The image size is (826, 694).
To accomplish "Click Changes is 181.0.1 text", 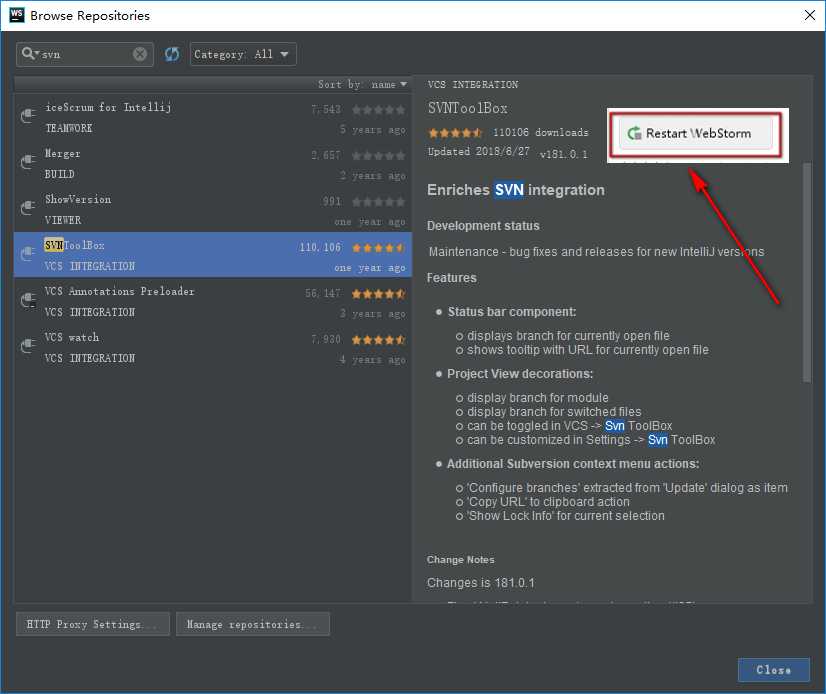I will point(480,583).
